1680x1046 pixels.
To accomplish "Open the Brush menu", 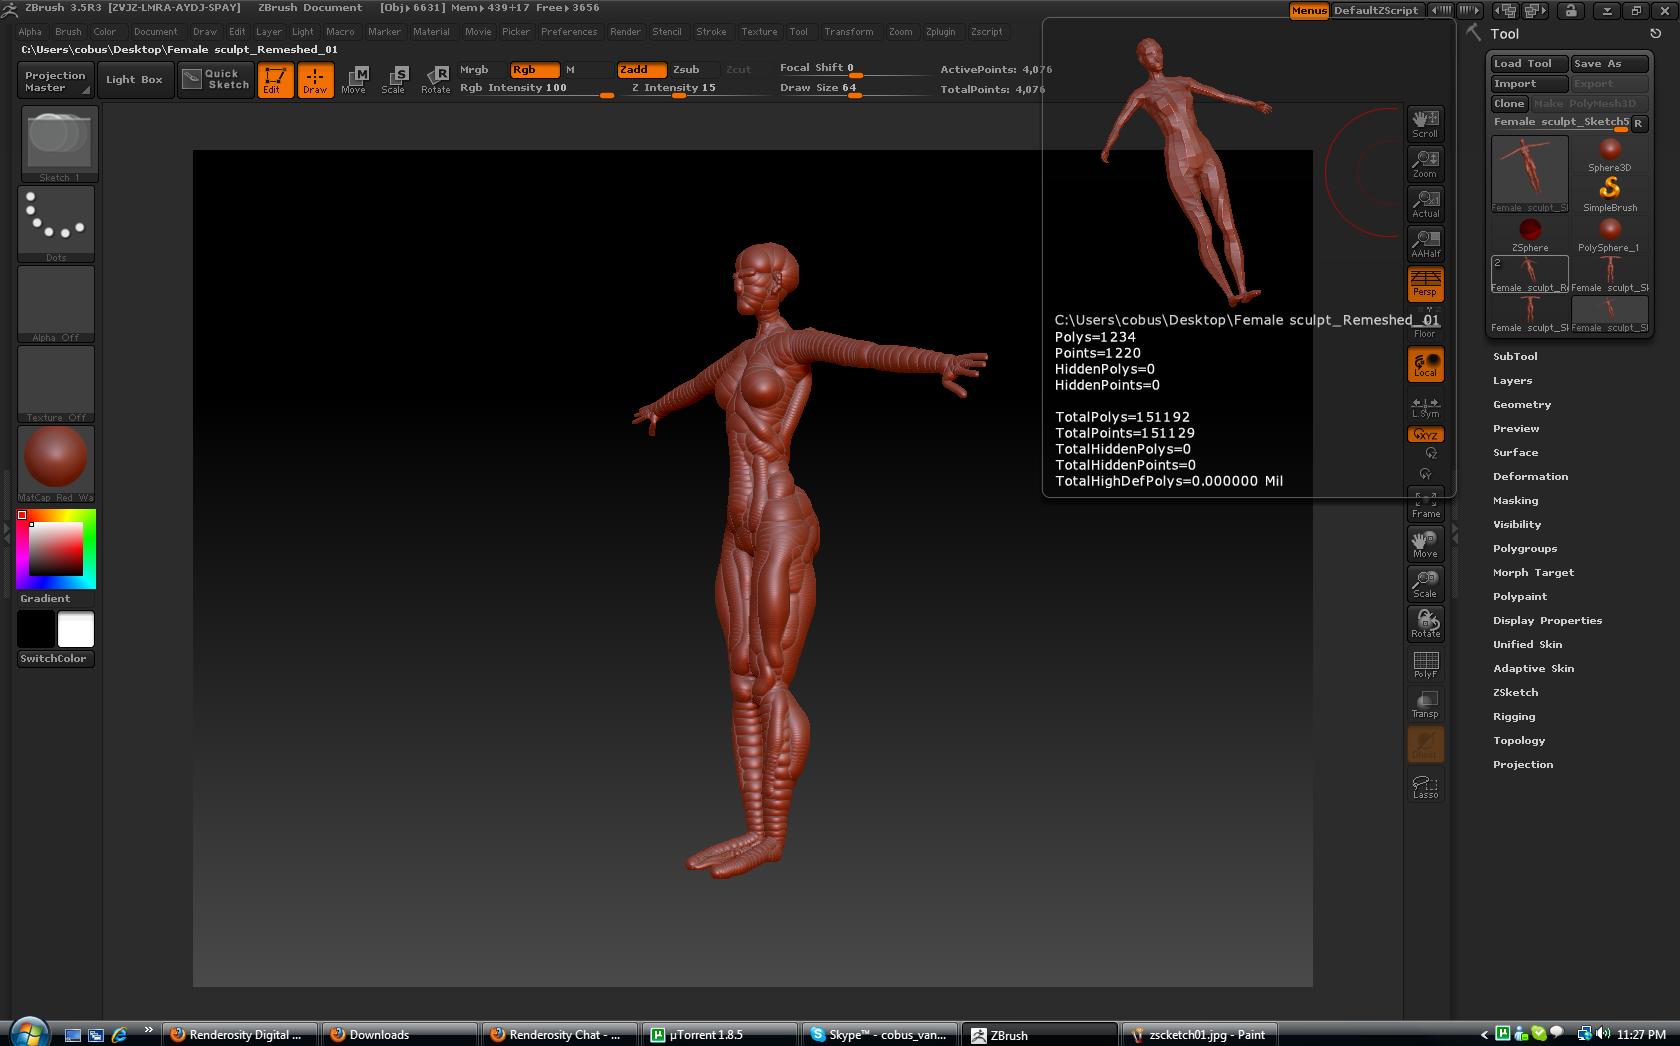I will [68, 32].
